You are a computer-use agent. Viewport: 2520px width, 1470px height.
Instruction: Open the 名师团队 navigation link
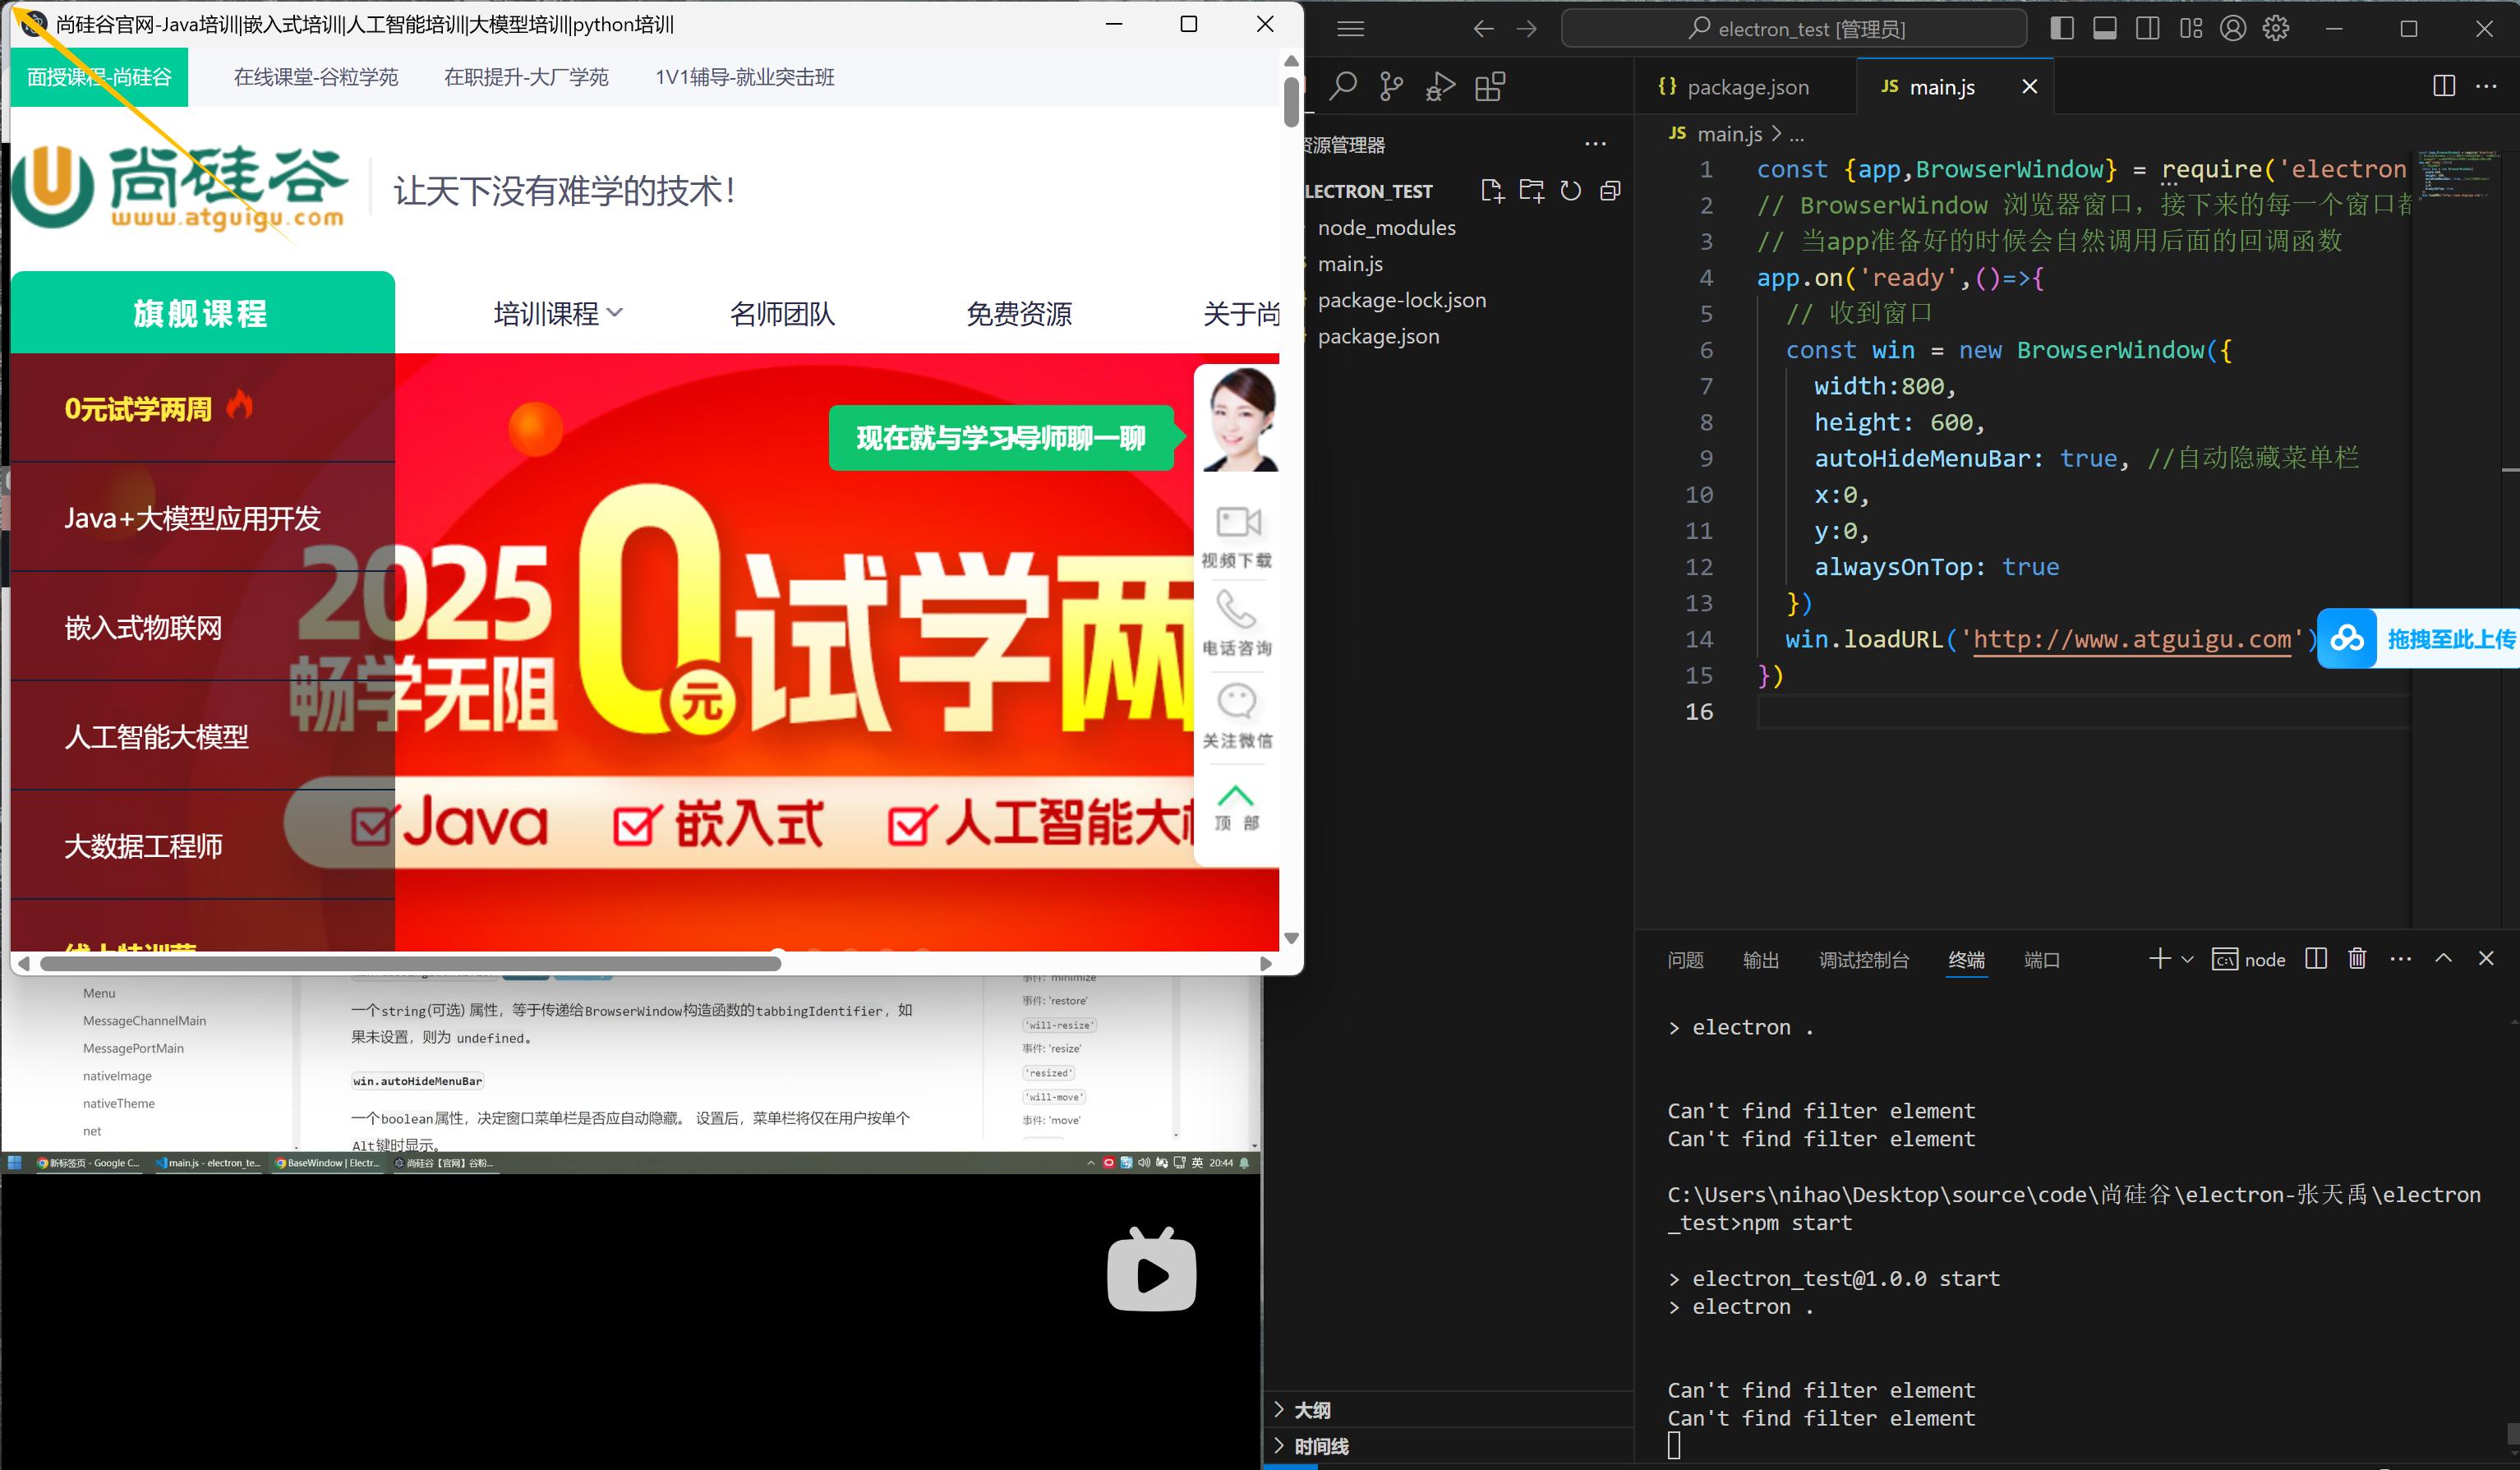point(782,314)
